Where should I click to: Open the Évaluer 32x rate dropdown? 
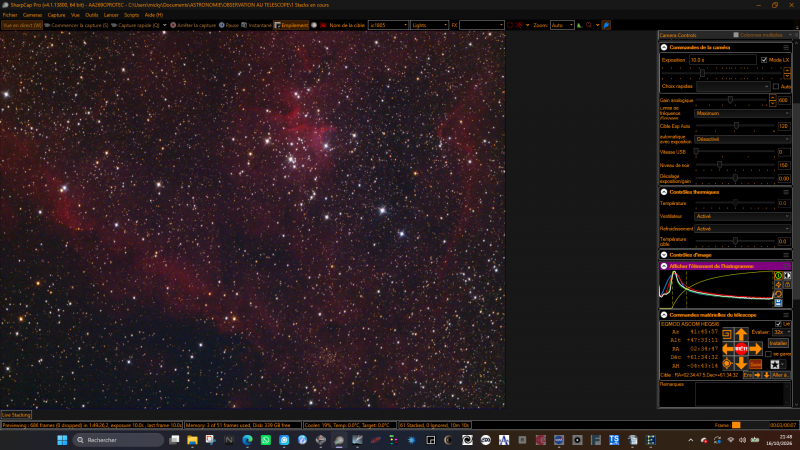782,332
